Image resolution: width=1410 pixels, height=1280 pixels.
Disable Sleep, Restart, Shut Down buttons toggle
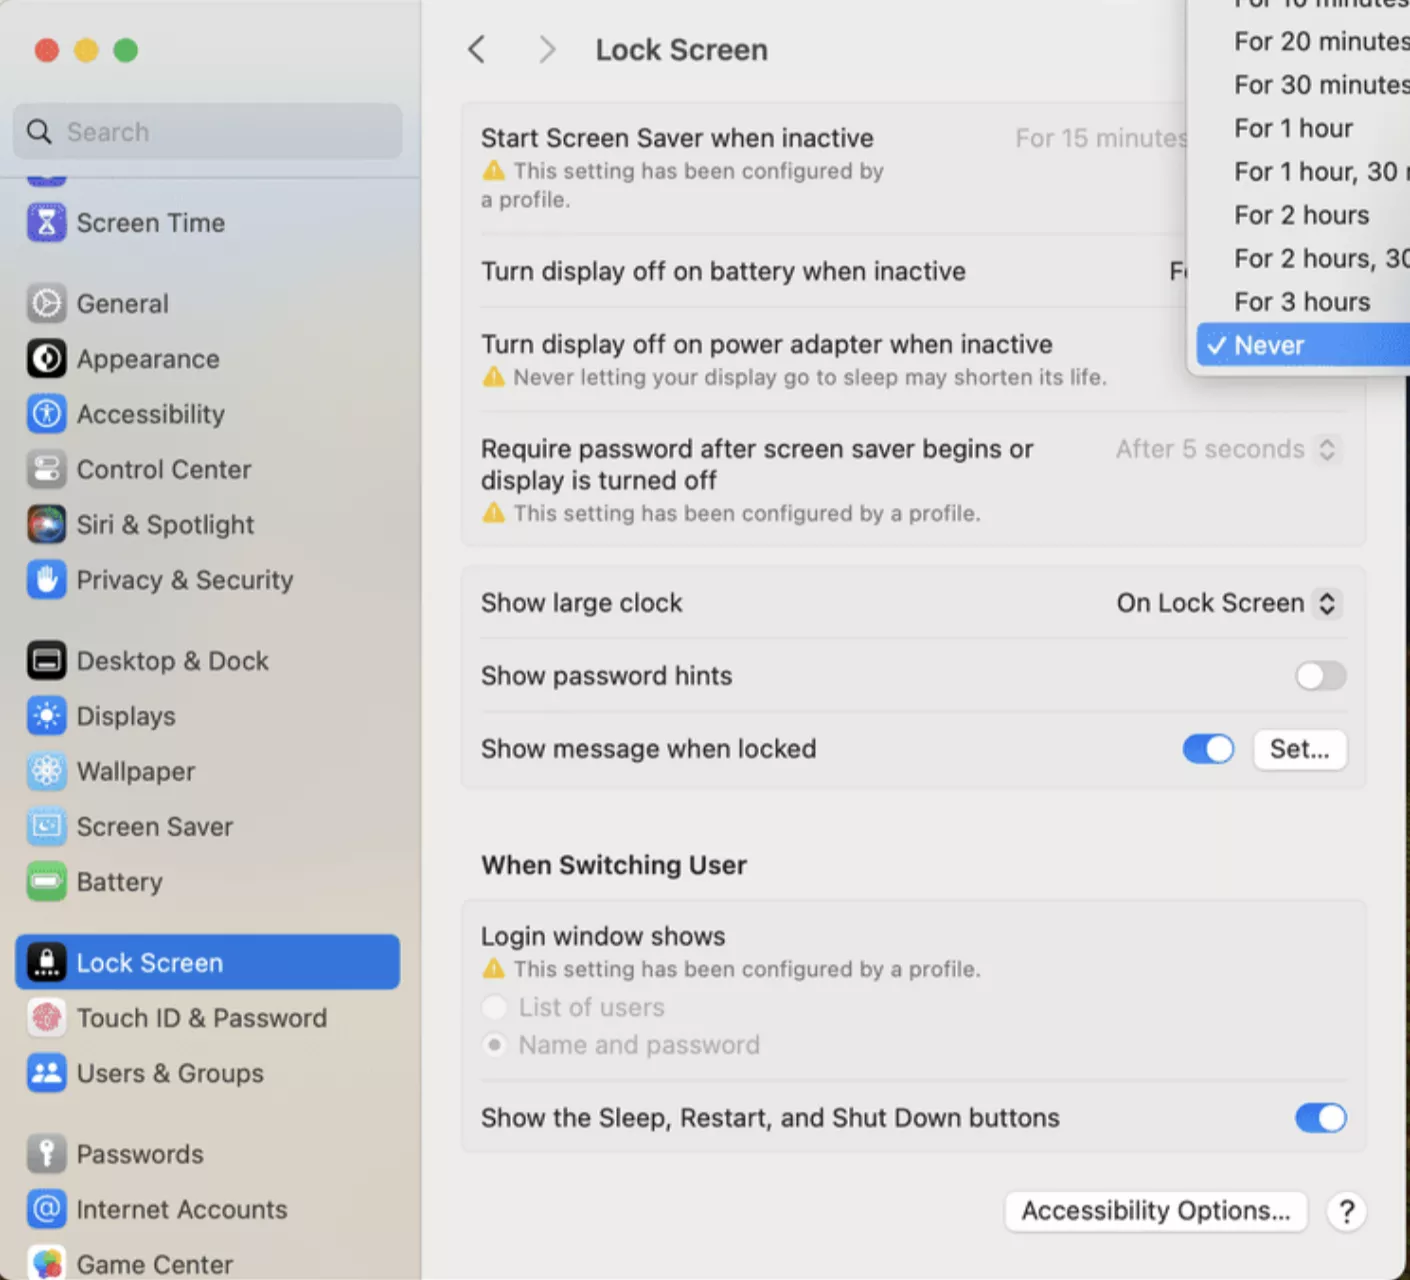(x=1320, y=1118)
